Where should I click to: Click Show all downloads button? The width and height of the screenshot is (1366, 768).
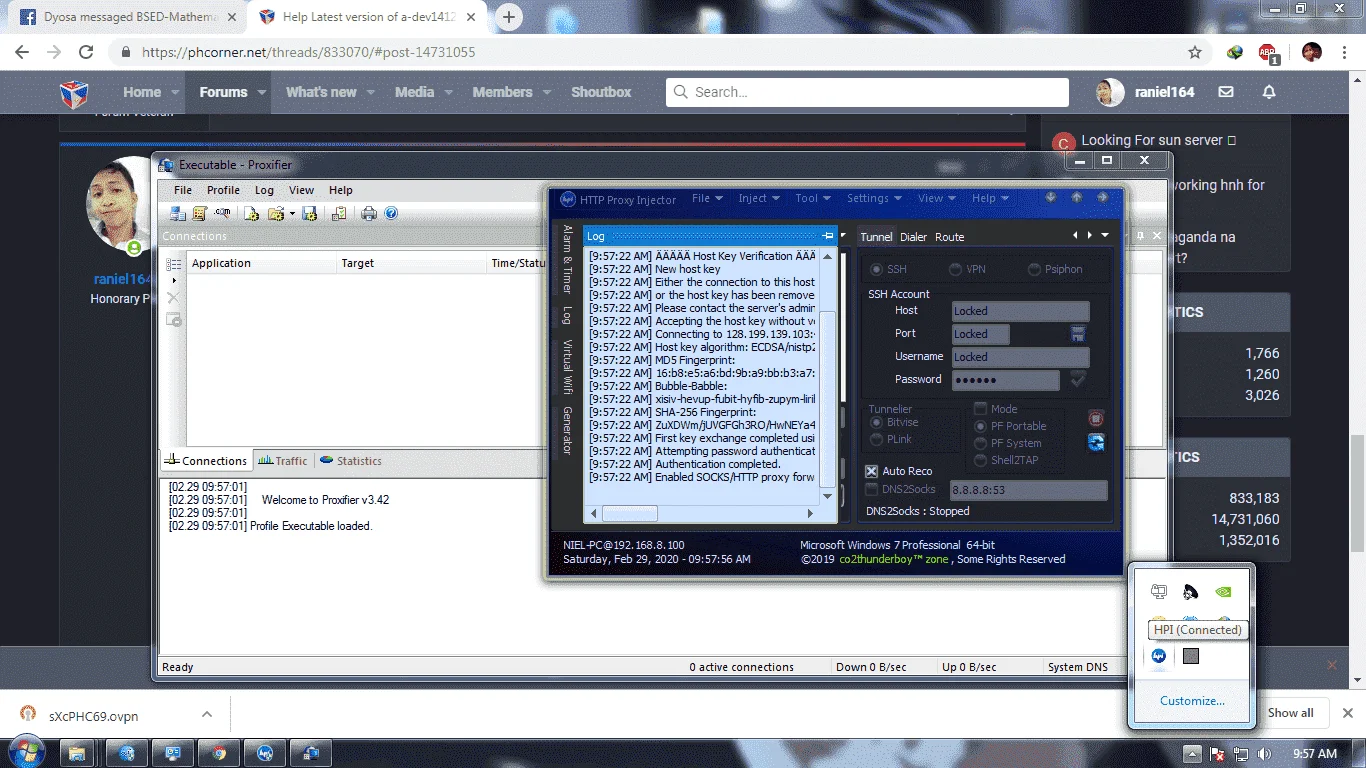[x=1291, y=713]
